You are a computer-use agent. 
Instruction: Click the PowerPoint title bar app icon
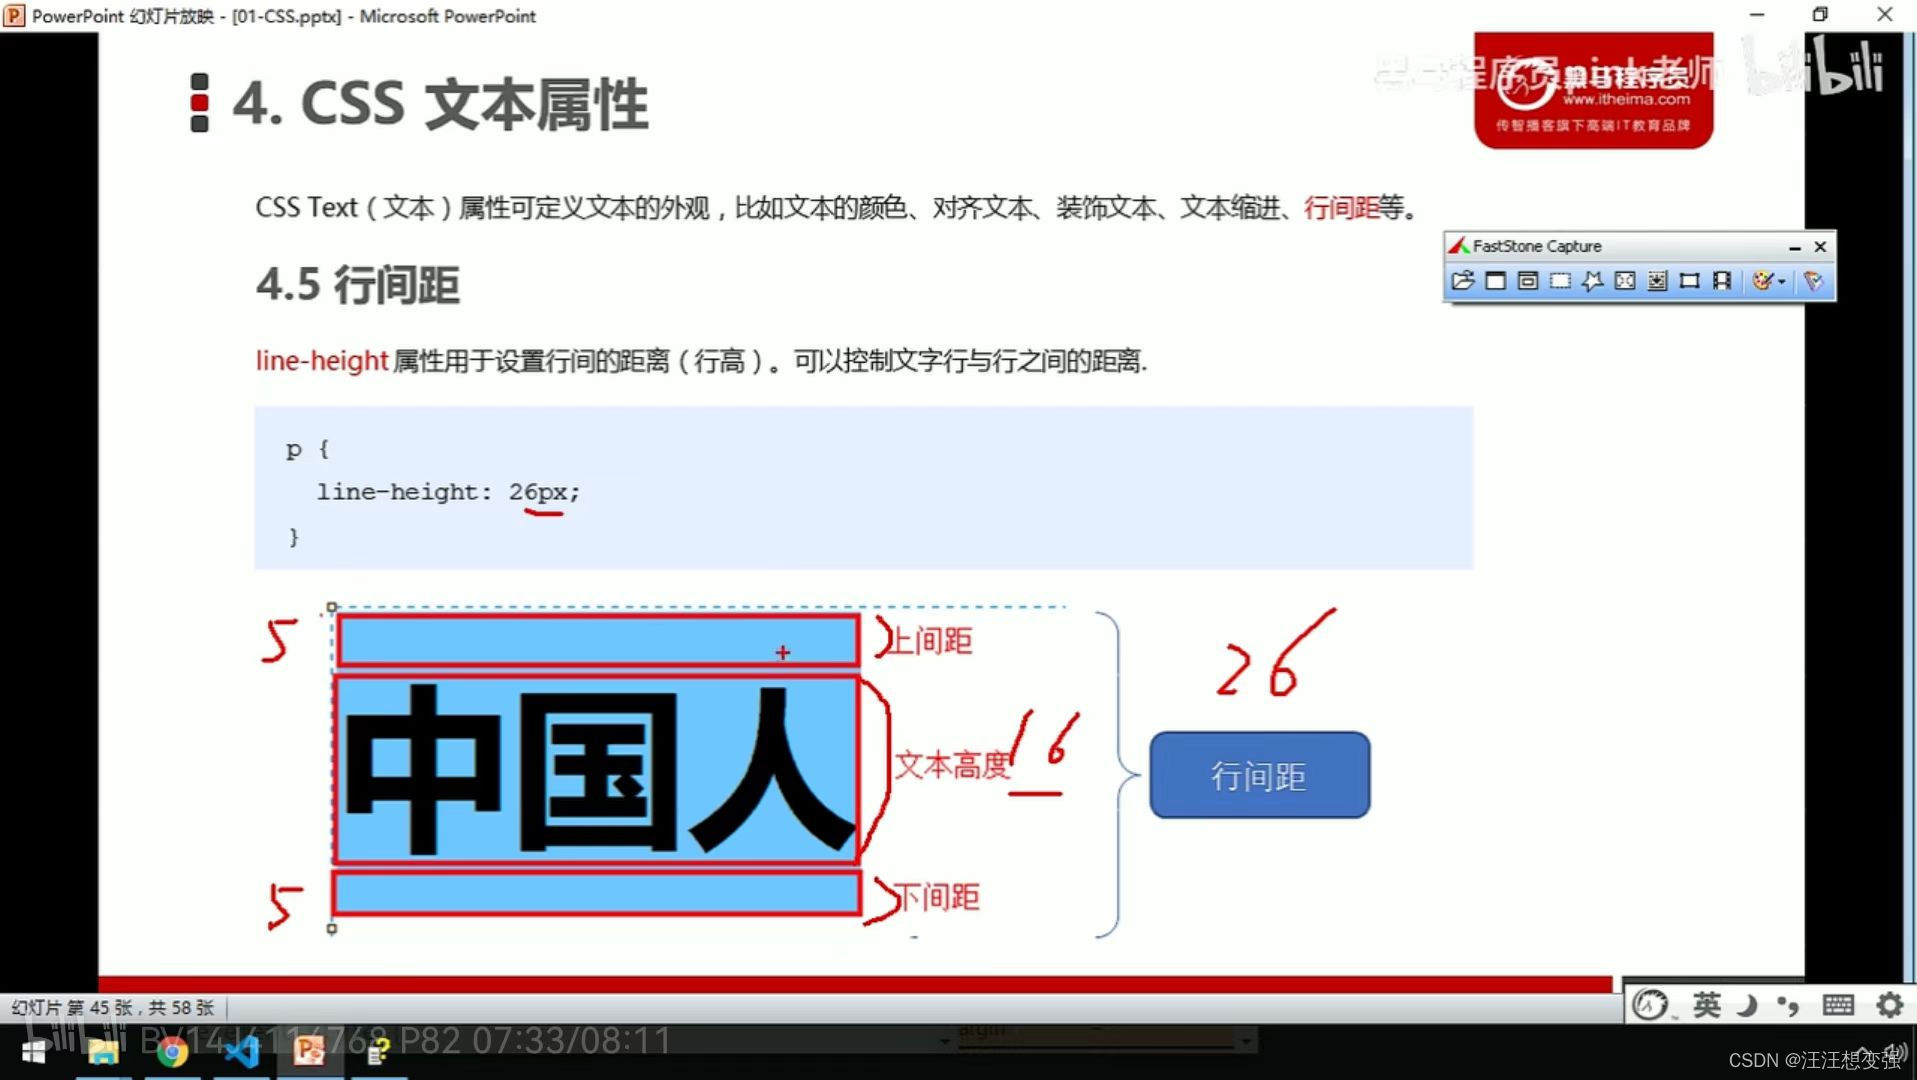tap(14, 15)
